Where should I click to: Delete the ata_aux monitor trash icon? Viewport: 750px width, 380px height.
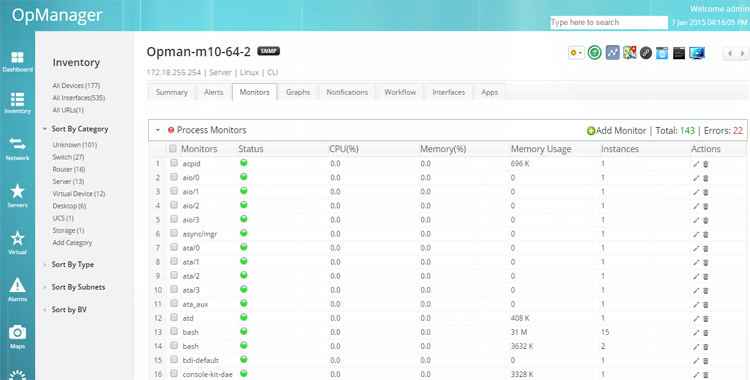pyautogui.click(x=706, y=304)
